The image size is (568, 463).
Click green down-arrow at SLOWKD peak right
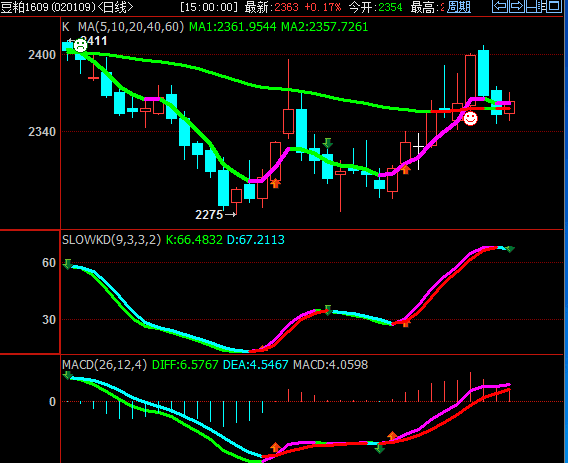coord(510,249)
